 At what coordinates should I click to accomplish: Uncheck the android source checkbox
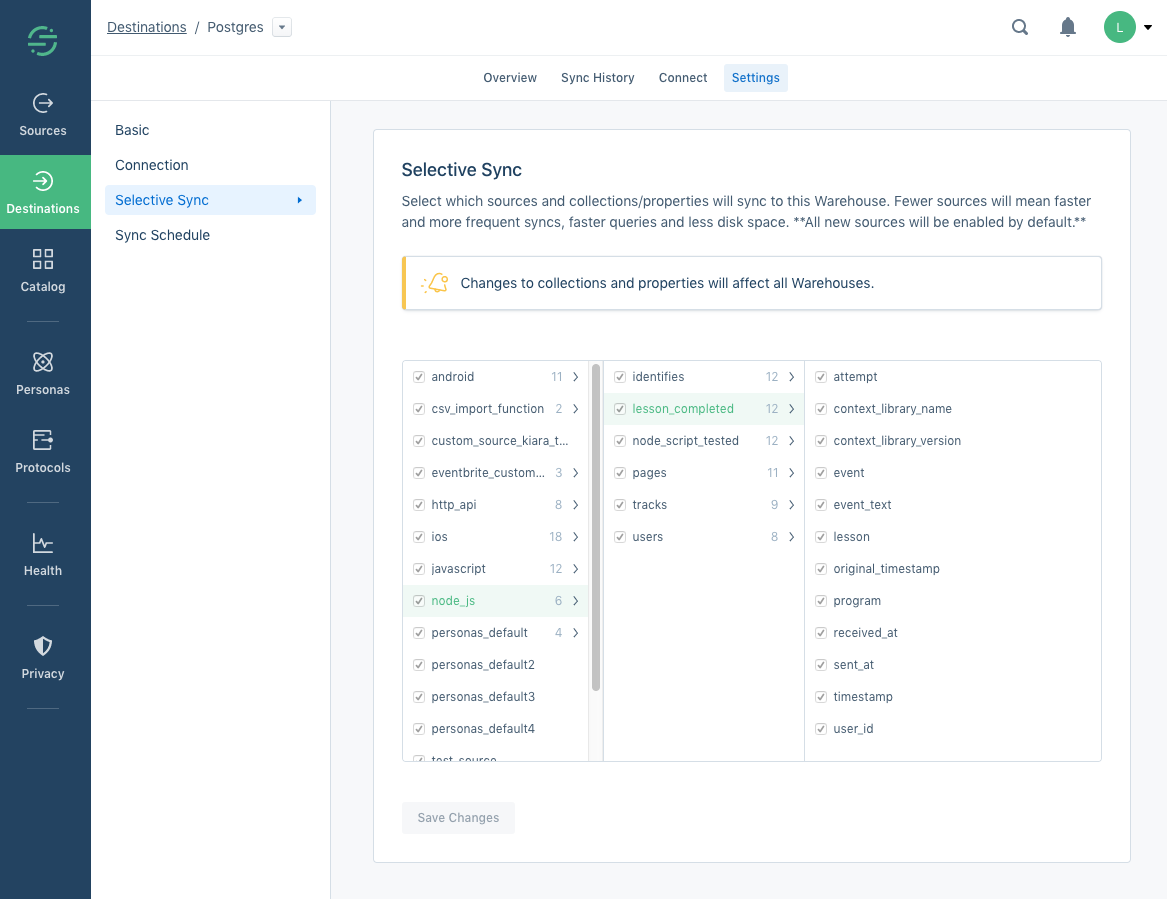pyautogui.click(x=419, y=377)
